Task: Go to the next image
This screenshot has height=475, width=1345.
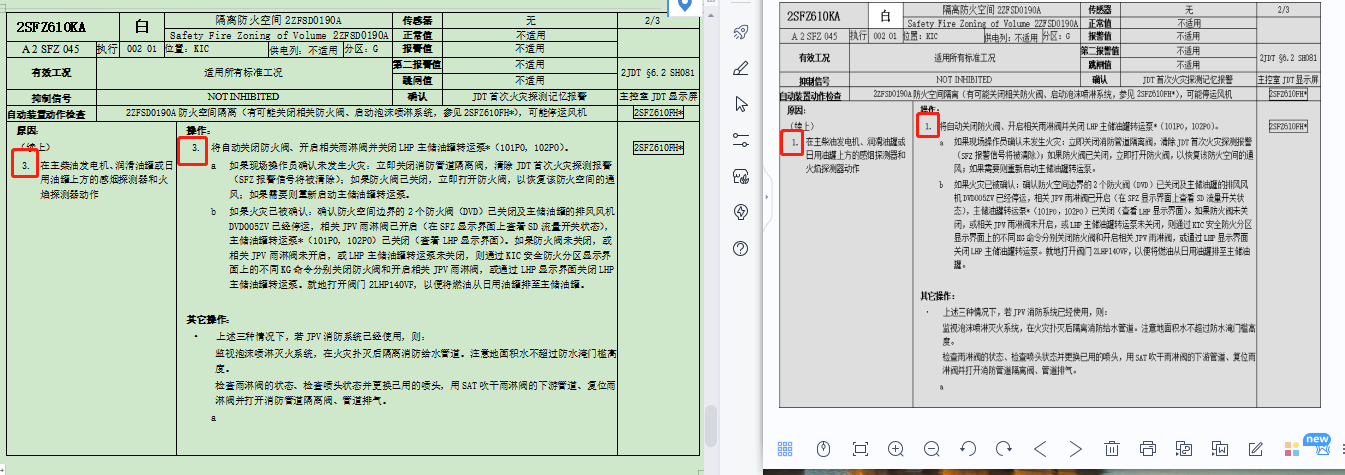Action: click(1075, 448)
